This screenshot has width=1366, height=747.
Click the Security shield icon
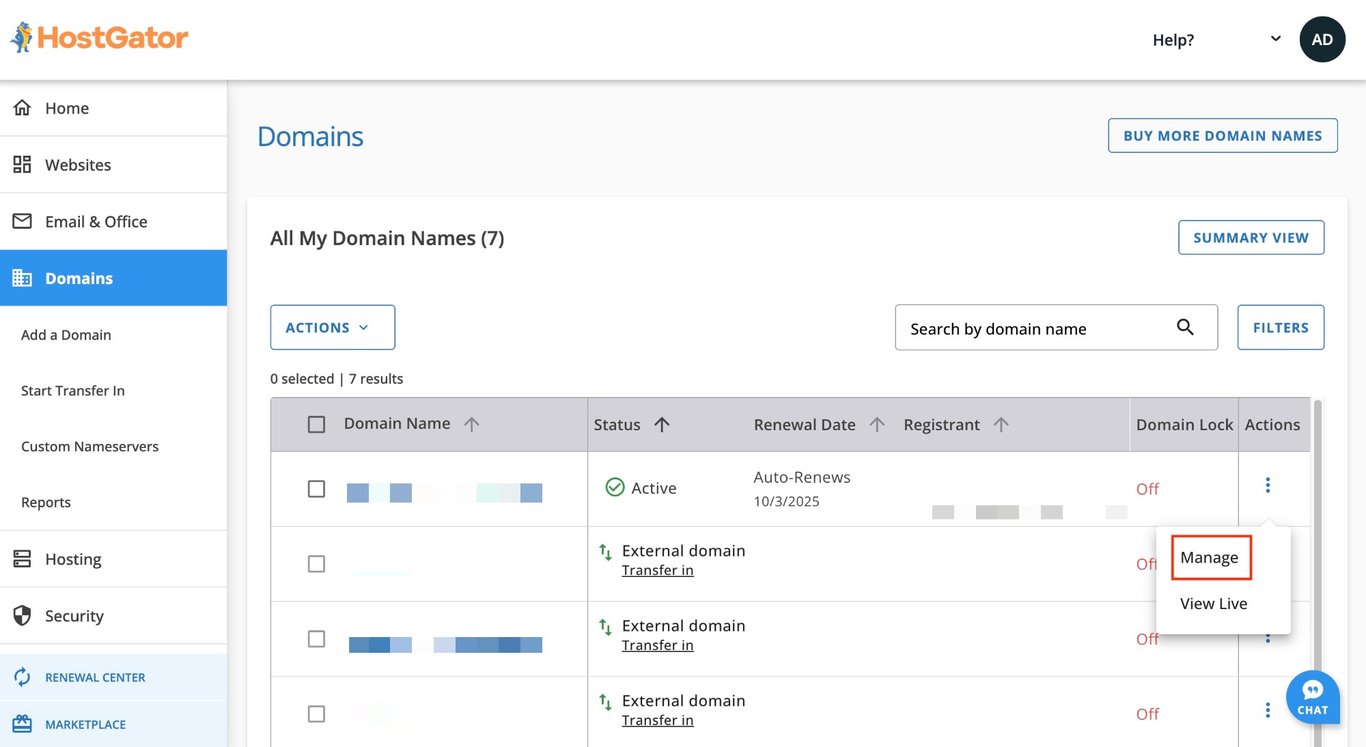pos(22,616)
